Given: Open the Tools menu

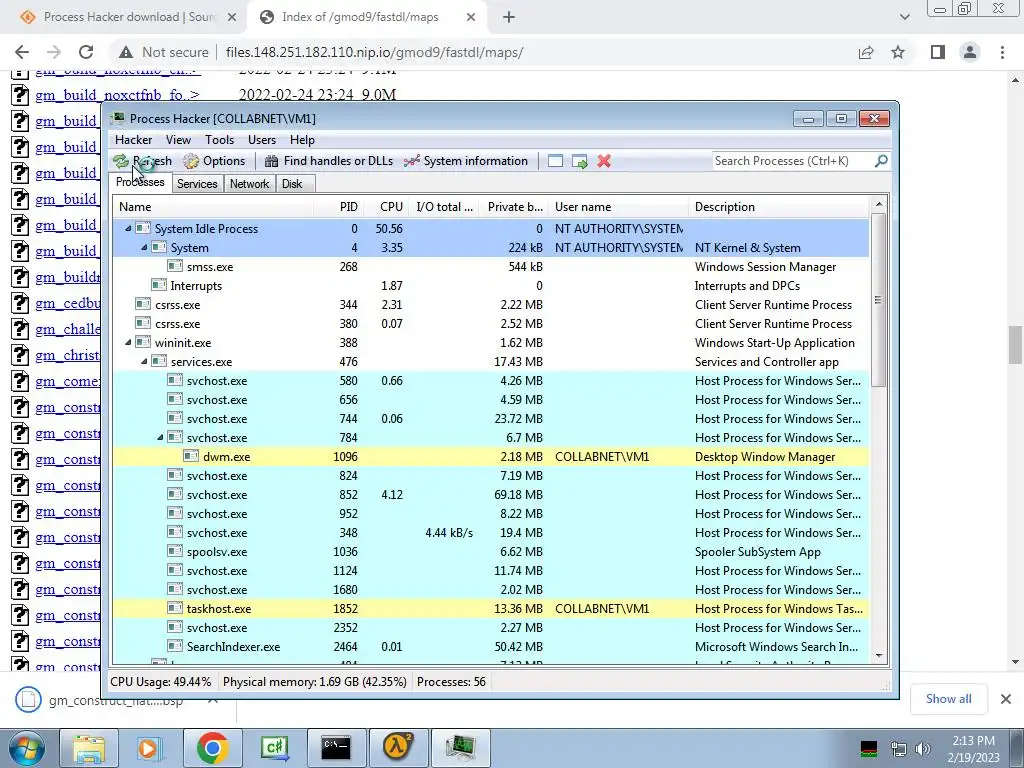Looking at the screenshot, I should [219, 140].
